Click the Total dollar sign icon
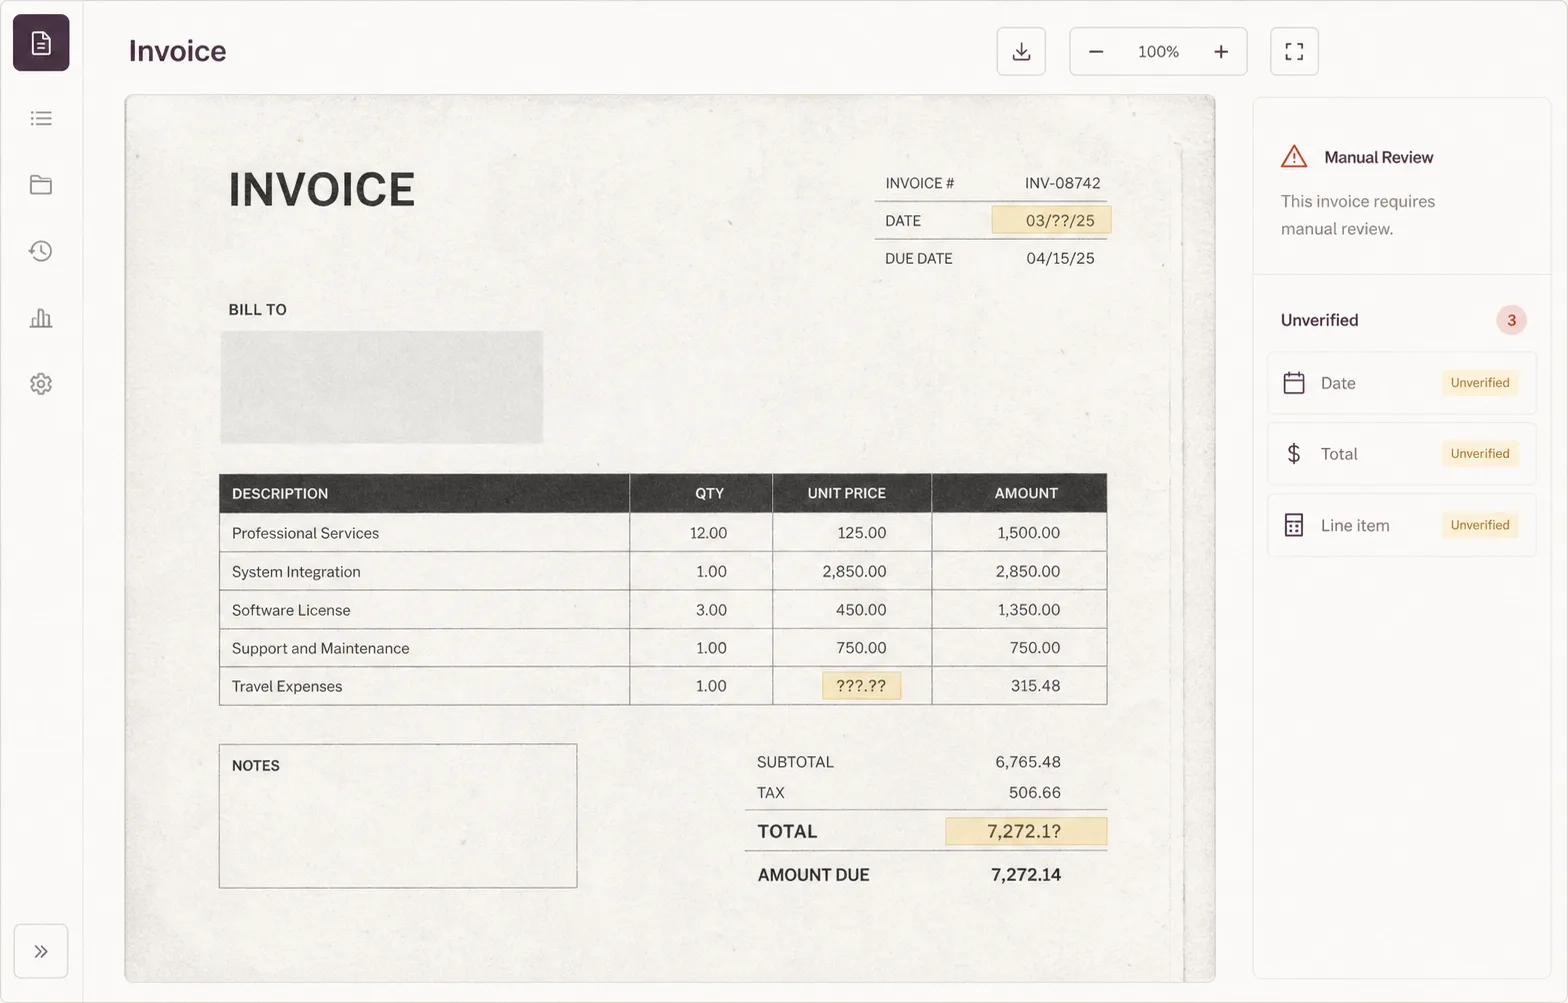 pos(1294,454)
